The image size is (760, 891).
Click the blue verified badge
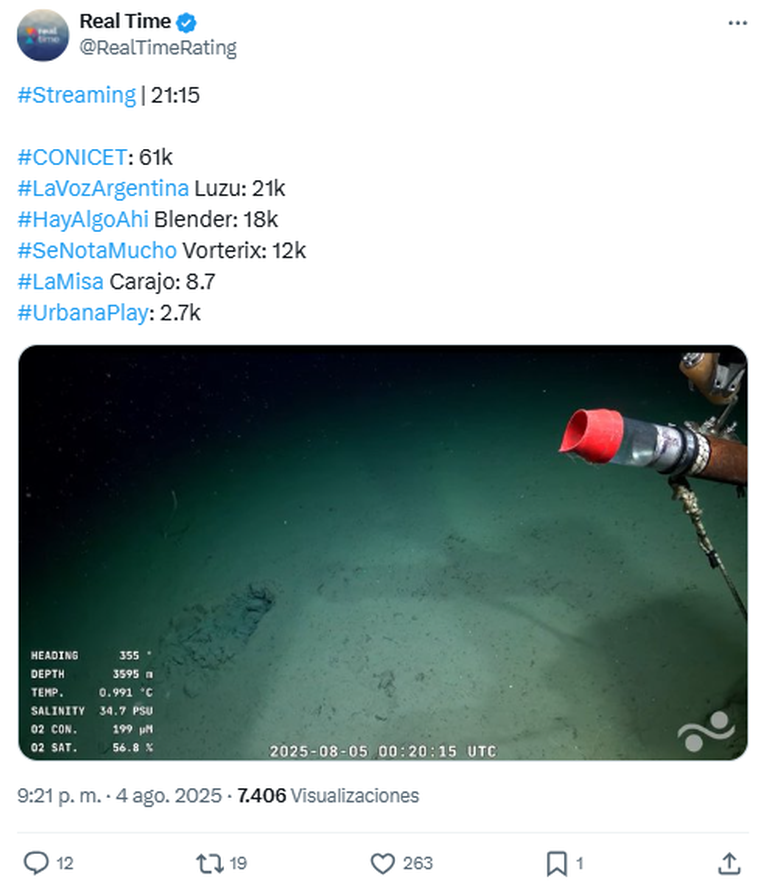[186, 23]
